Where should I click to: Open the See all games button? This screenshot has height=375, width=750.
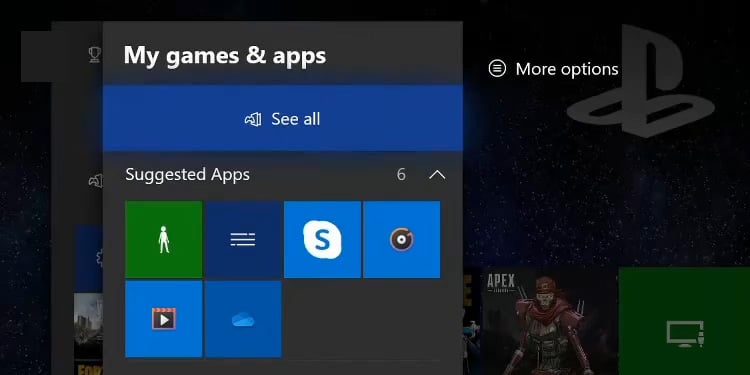tap(283, 119)
